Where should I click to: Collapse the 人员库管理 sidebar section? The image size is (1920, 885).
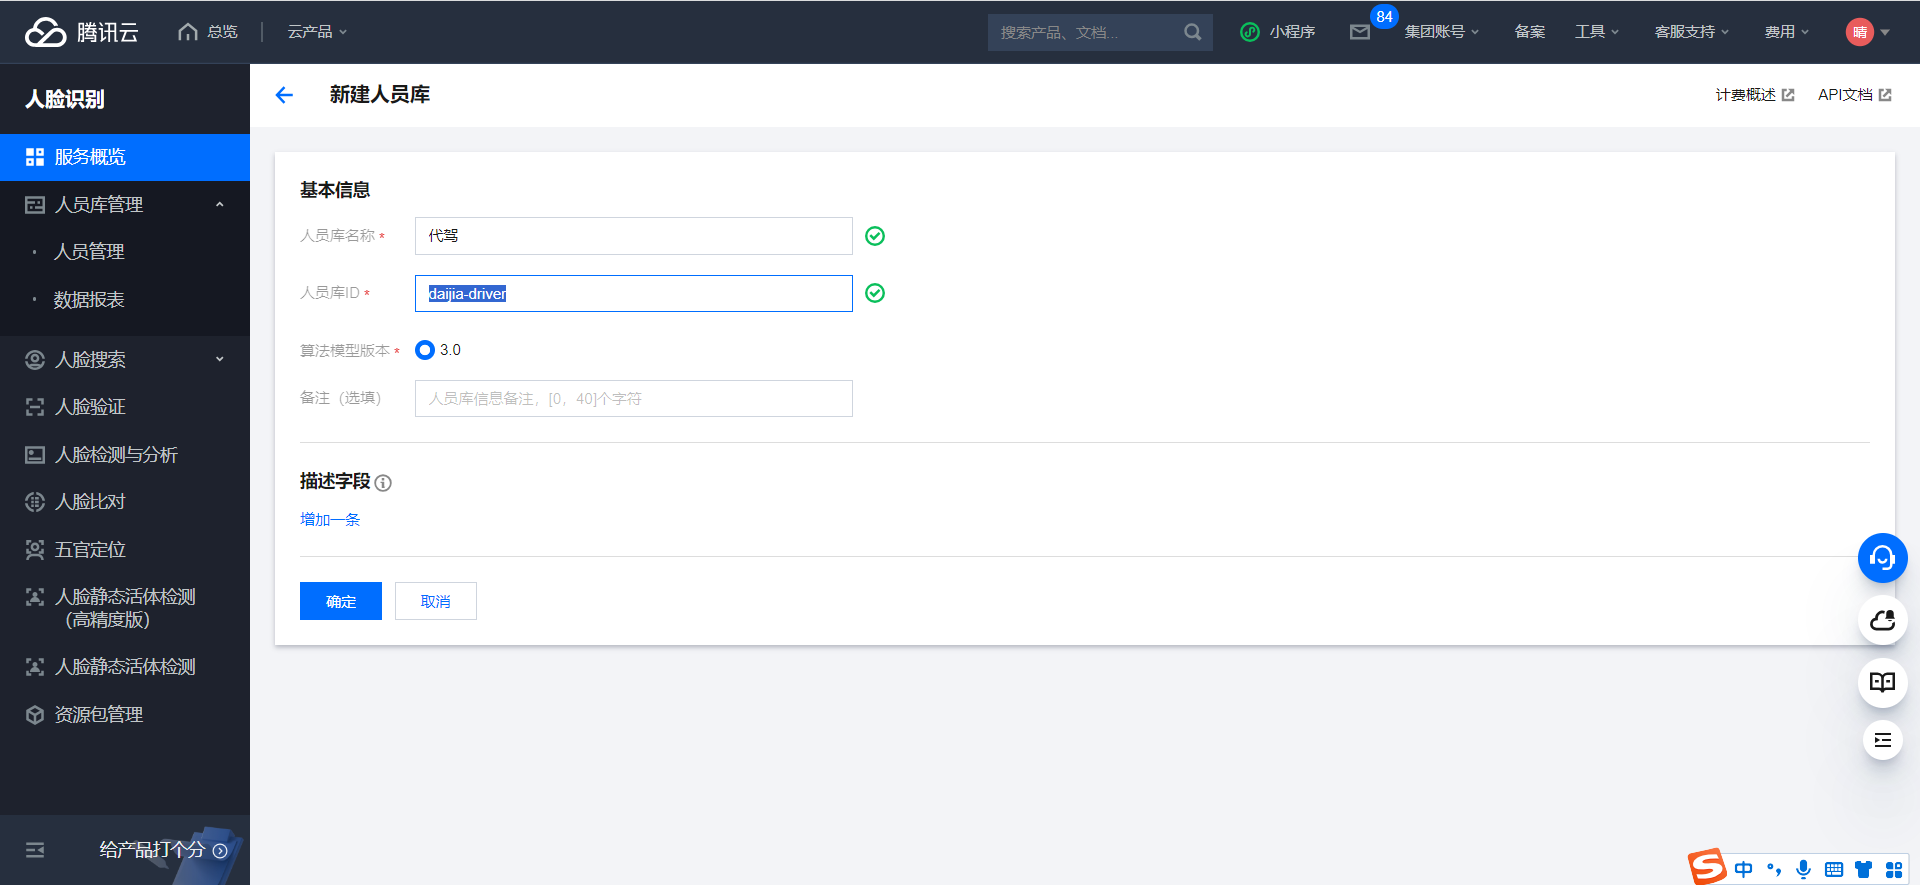click(x=219, y=205)
